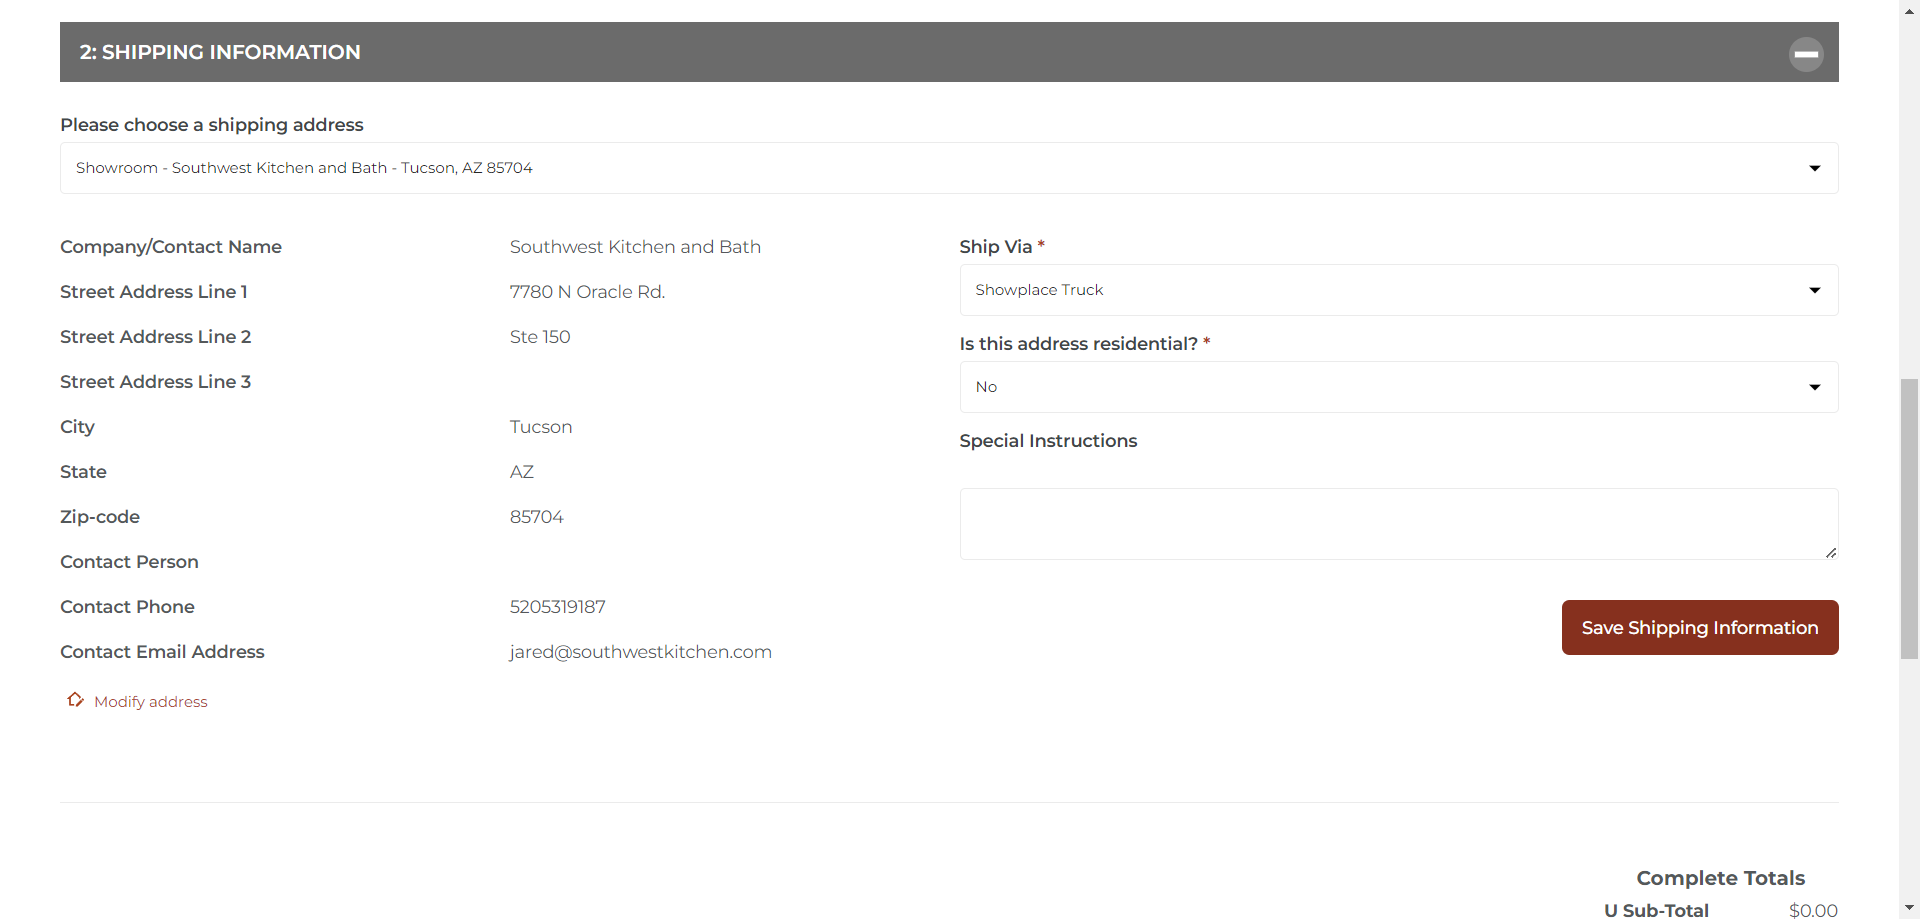The width and height of the screenshot is (1920, 919).
Task: Click the Contact Person label
Action: (x=129, y=562)
